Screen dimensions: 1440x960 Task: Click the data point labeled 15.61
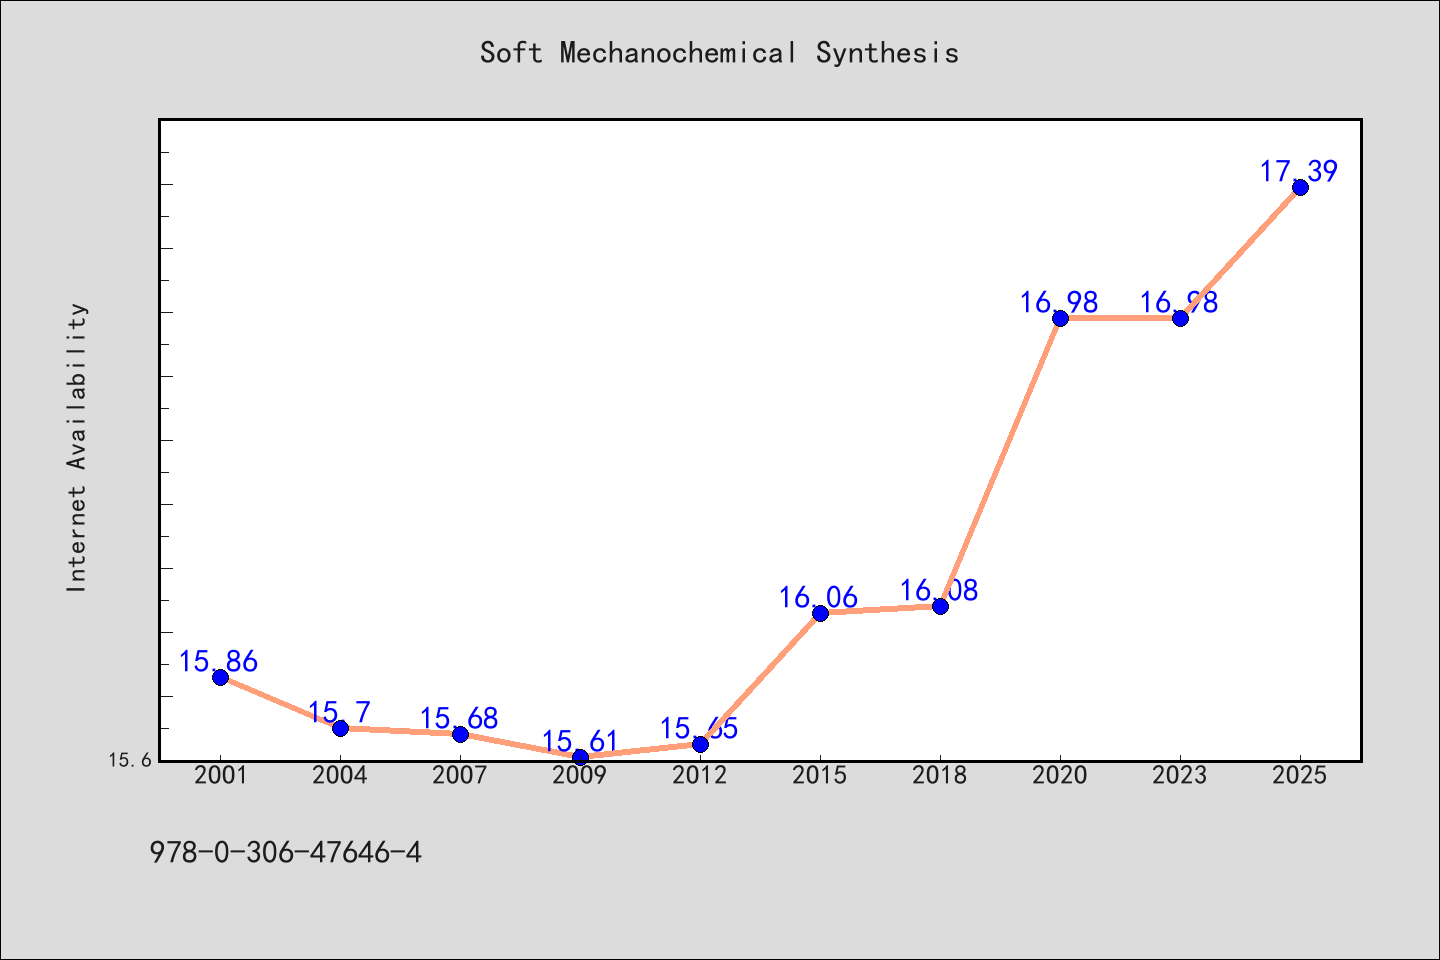580,757
